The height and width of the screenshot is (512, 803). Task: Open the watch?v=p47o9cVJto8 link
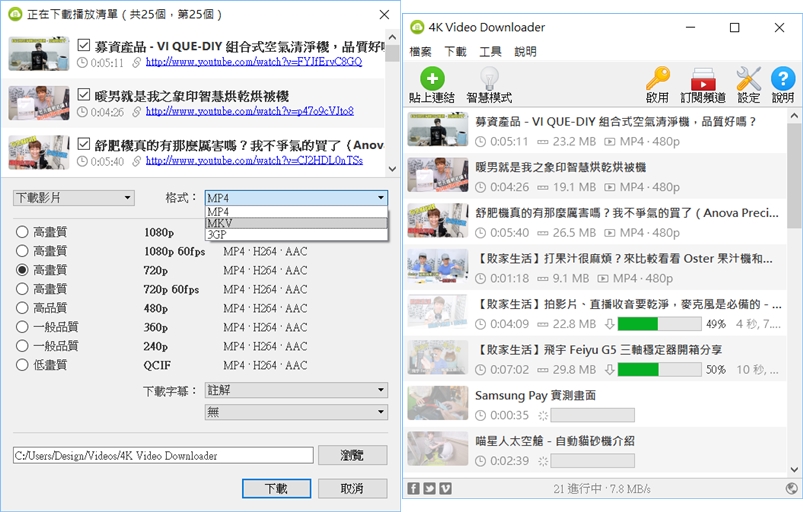pos(250,111)
